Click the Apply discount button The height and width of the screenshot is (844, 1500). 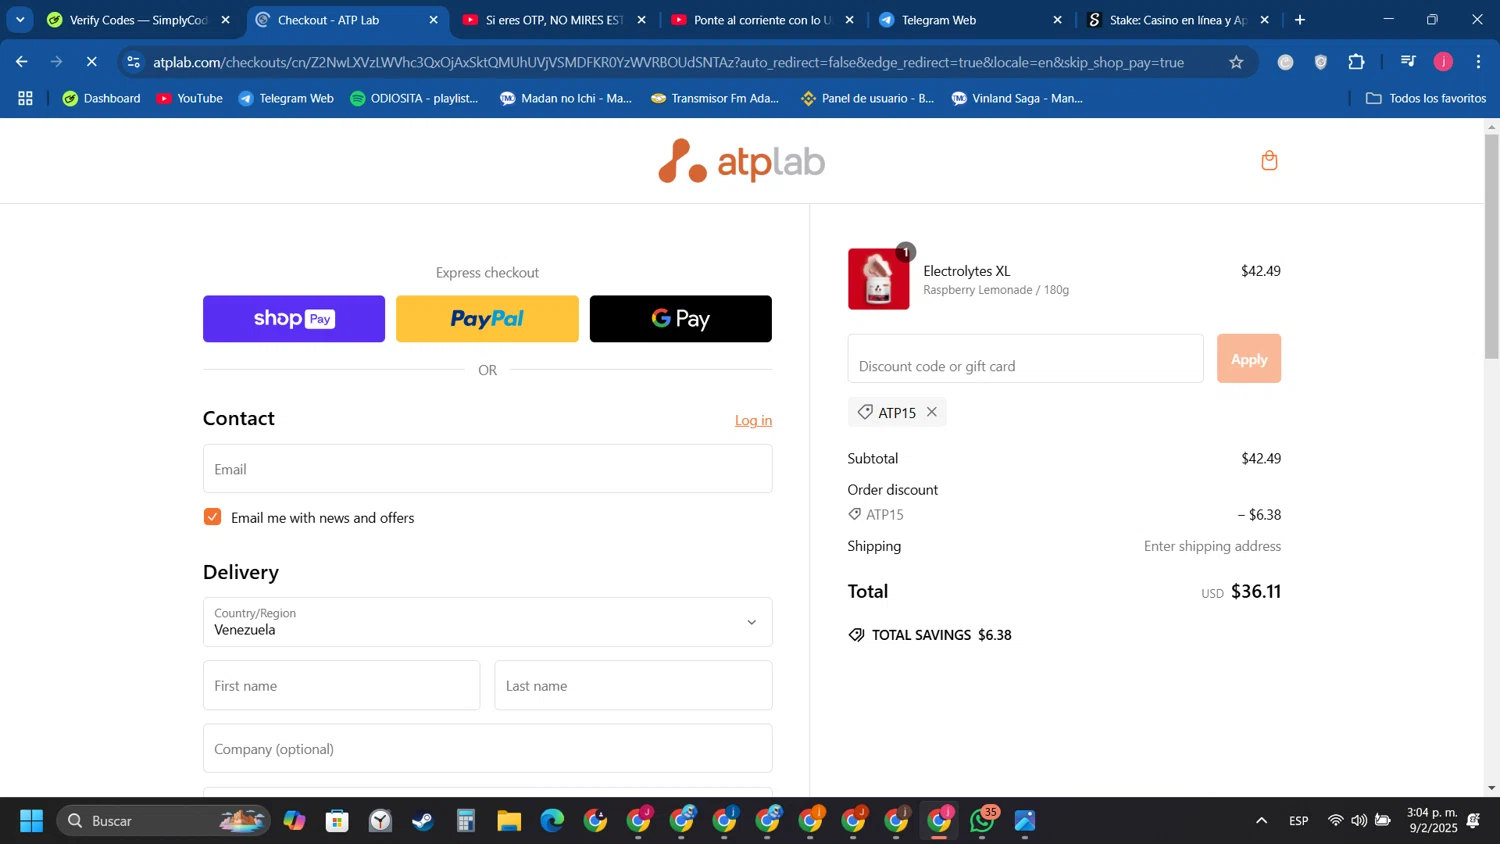pyautogui.click(x=1248, y=359)
